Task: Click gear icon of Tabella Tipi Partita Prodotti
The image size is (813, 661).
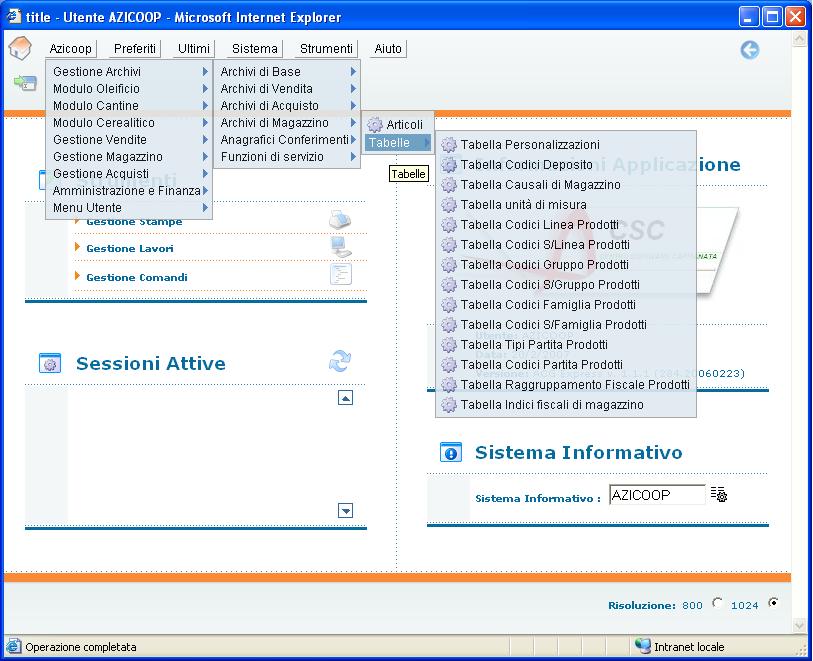Action: coord(448,345)
